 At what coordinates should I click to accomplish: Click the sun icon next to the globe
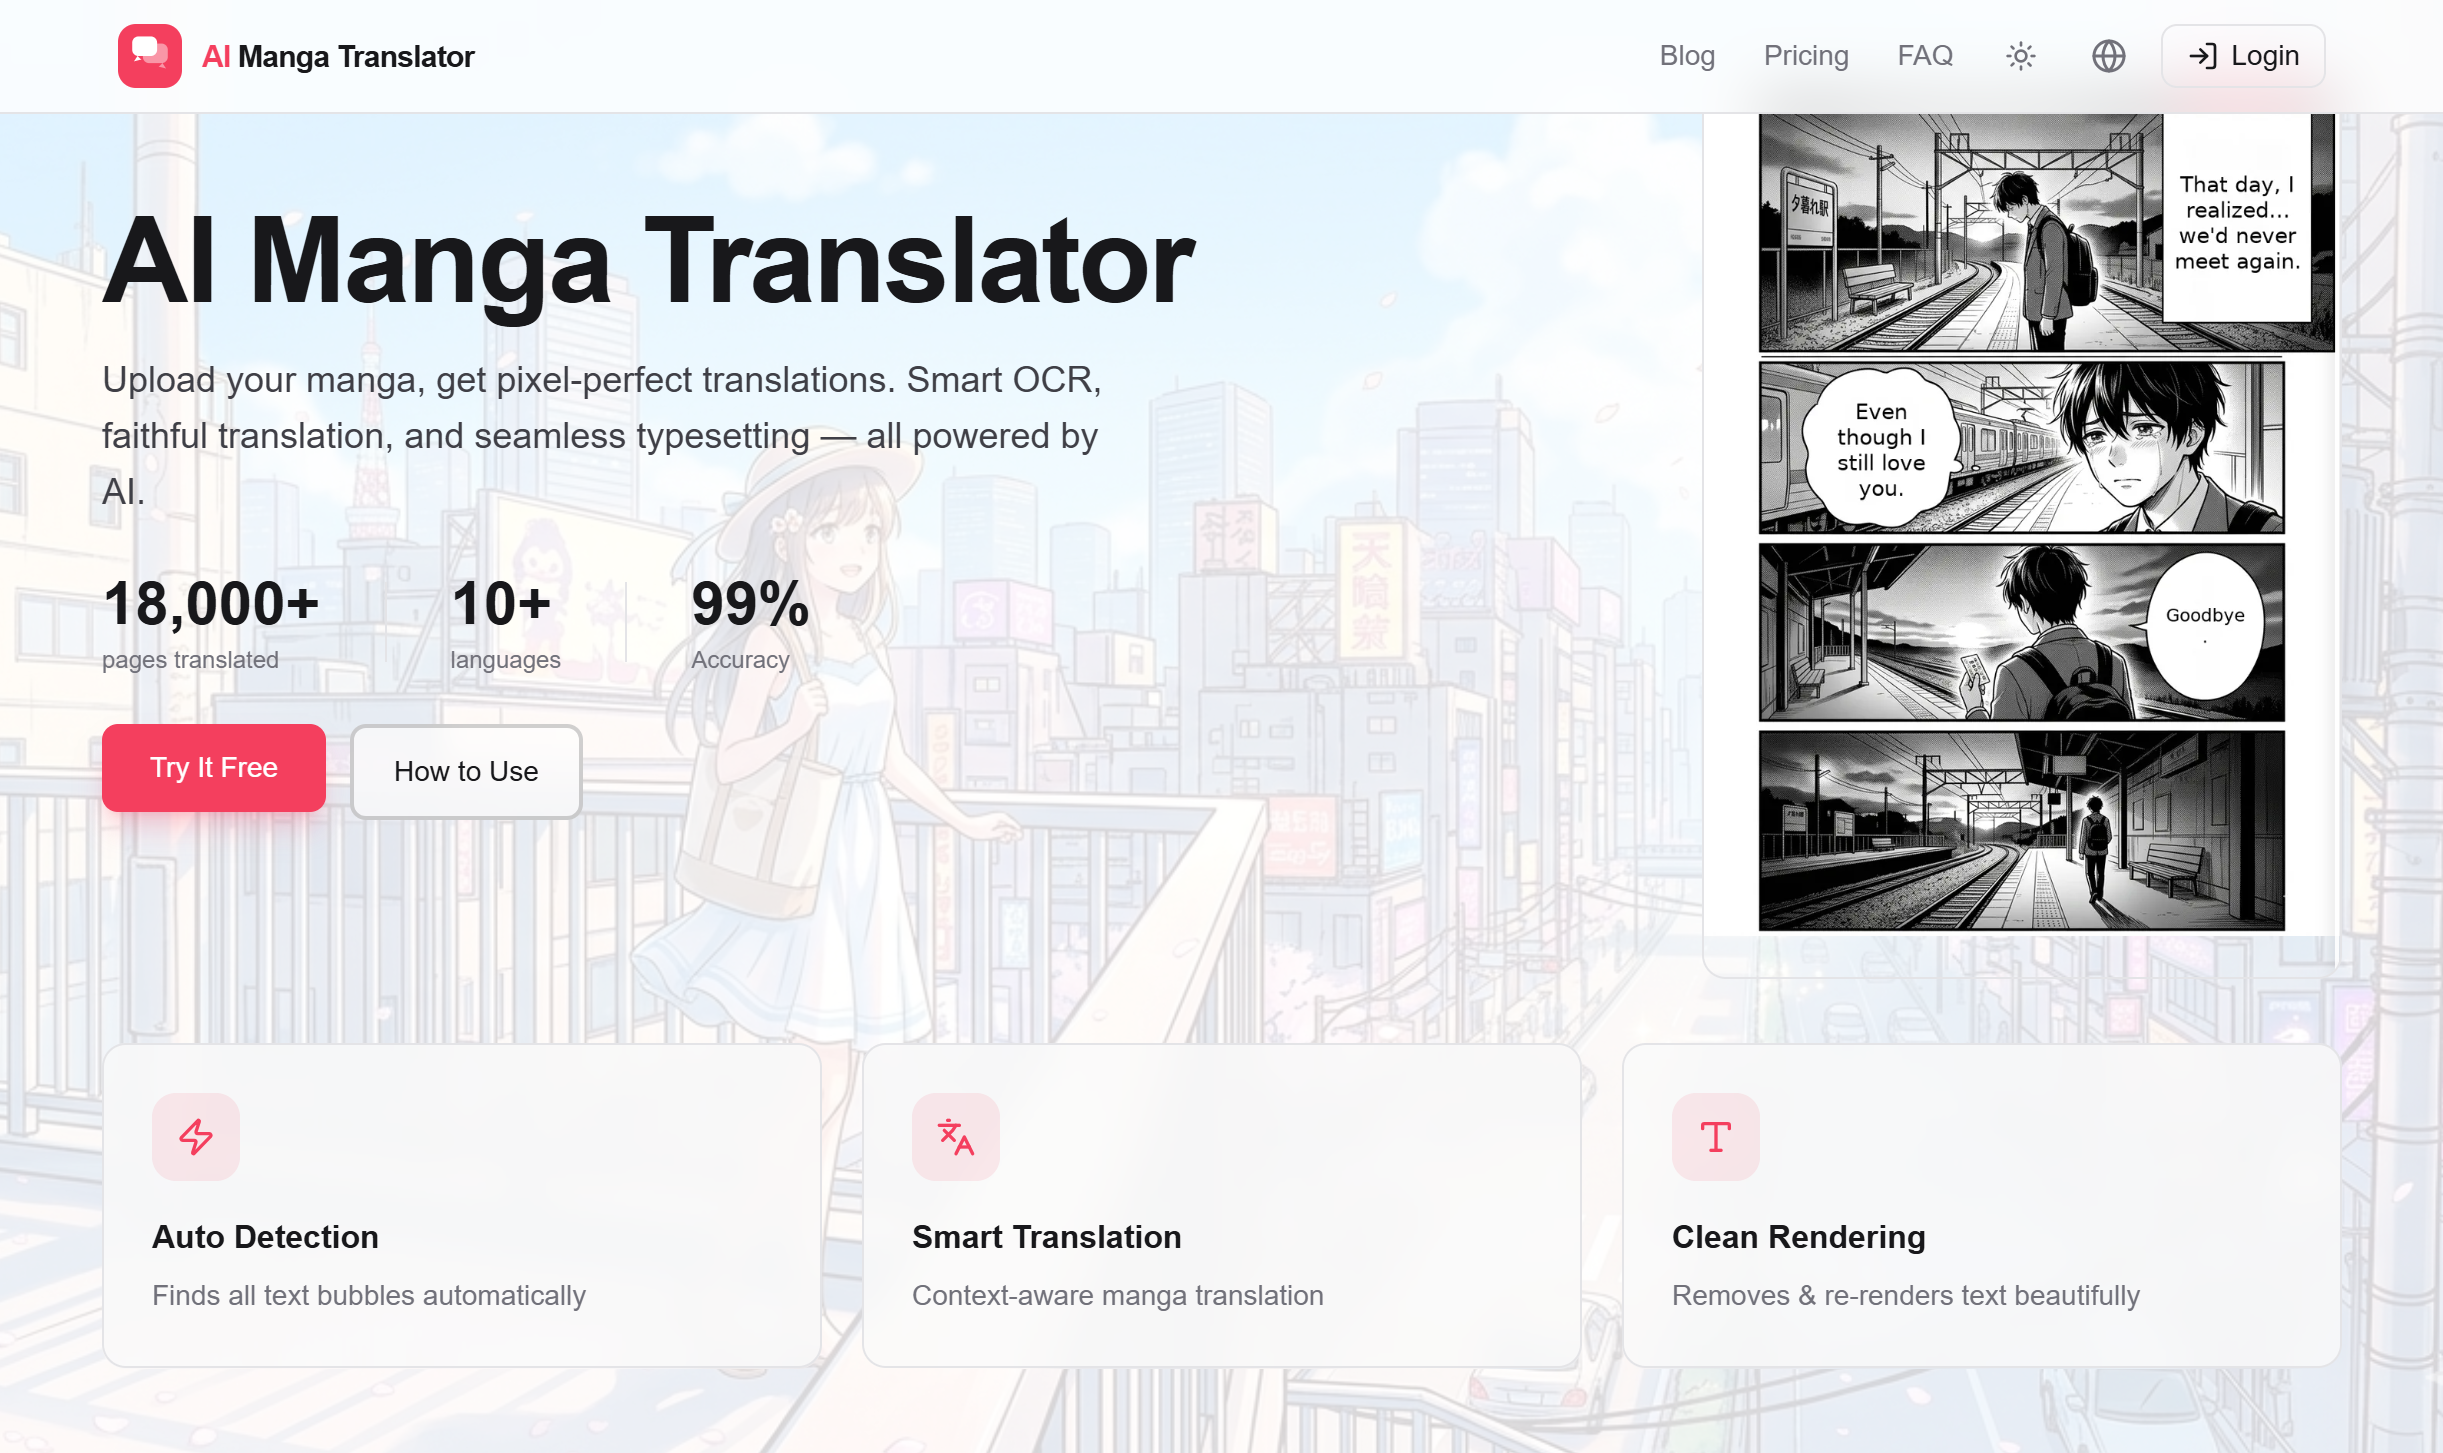pyautogui.click(x=2019, y=56)
